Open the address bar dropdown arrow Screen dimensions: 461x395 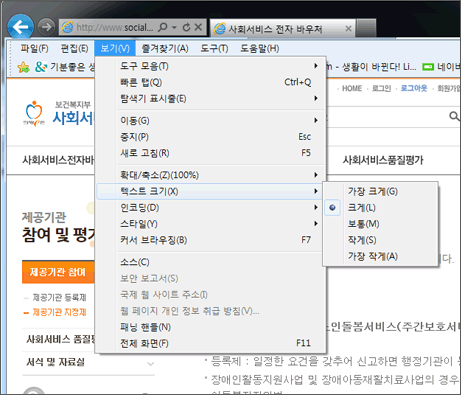click(x=174, y=27)
